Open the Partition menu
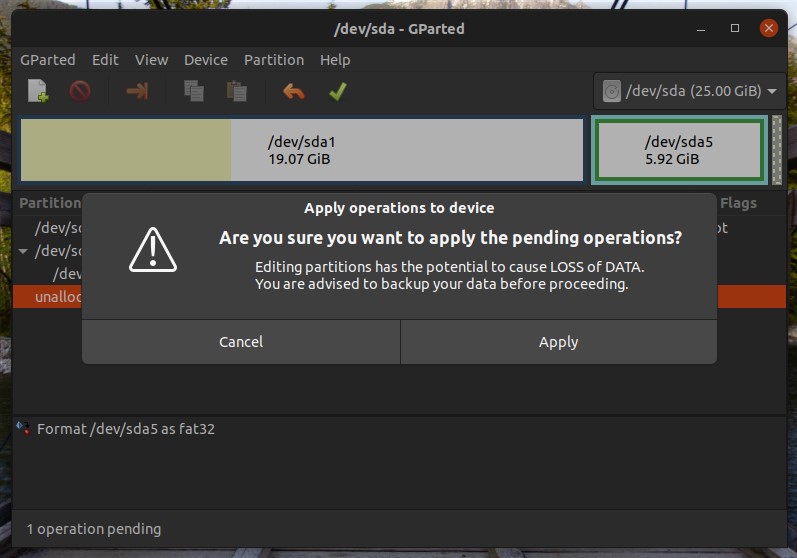This screenshot has width=797, height=558. (x=274, y=60)
